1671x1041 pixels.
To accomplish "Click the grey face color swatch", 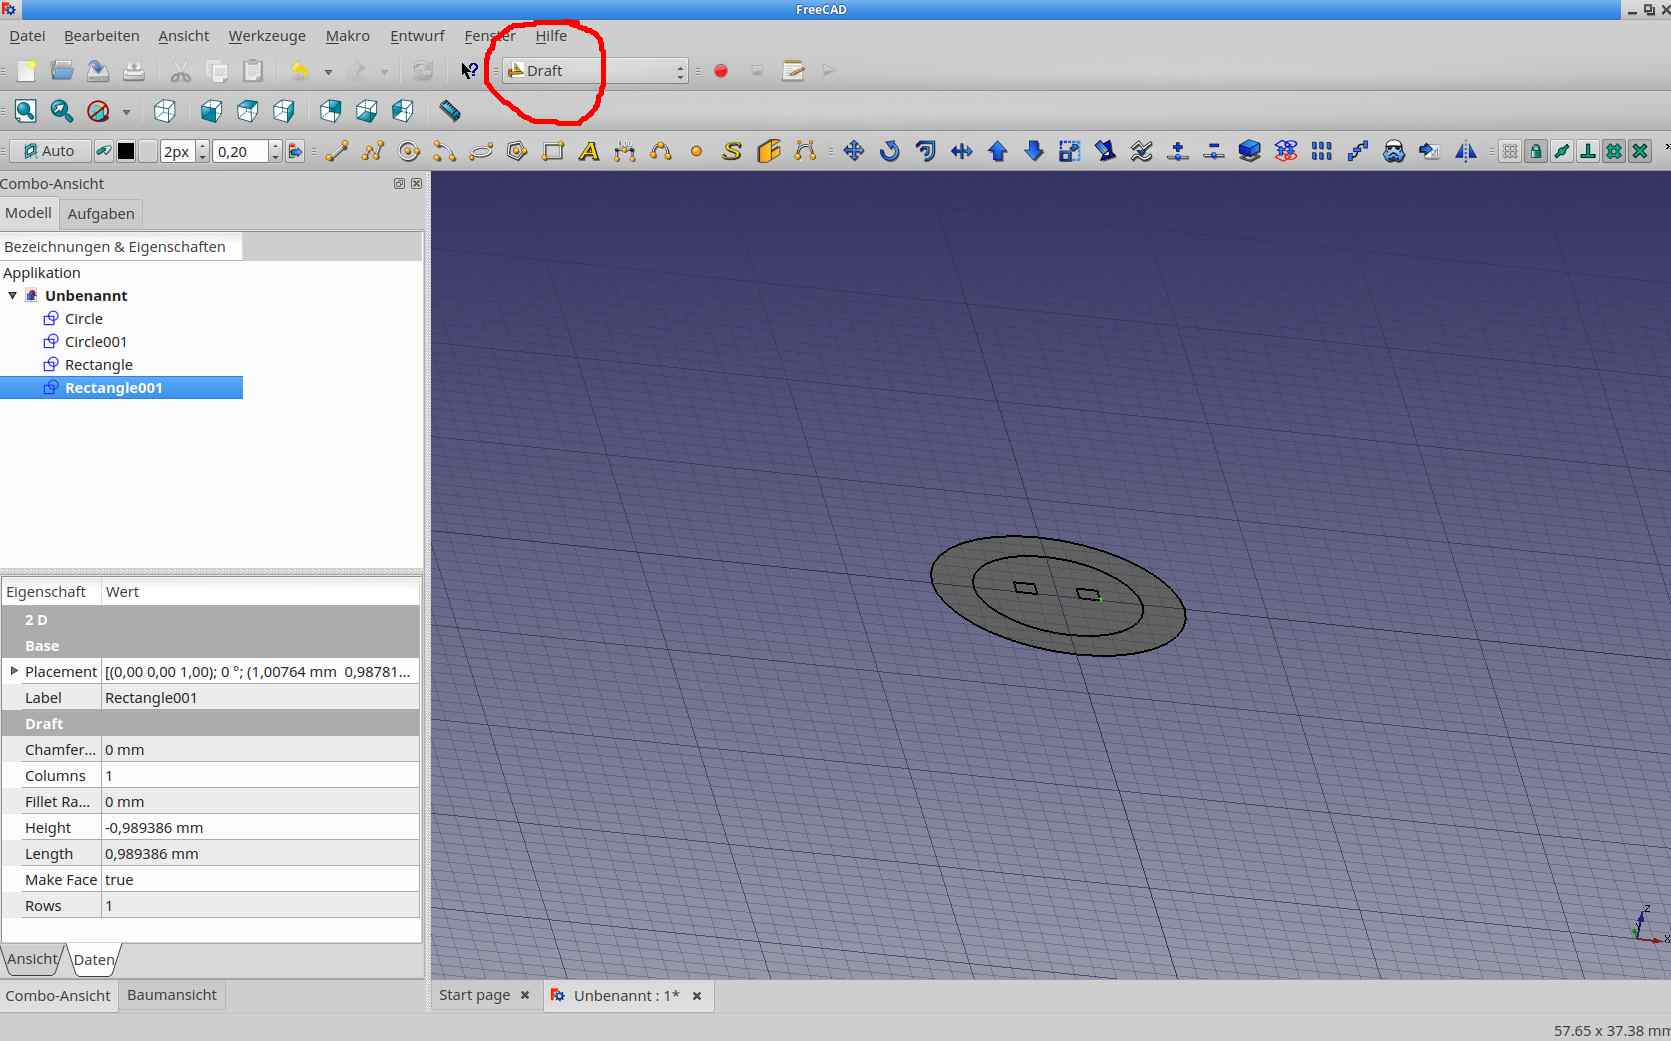I will tap(148, 151).
